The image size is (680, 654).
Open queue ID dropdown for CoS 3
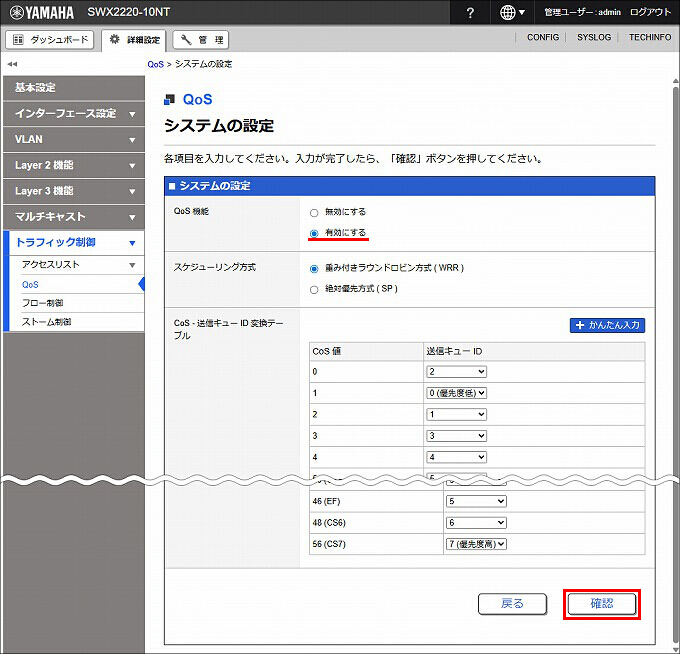pyautogui.click(x=456, y=436)
